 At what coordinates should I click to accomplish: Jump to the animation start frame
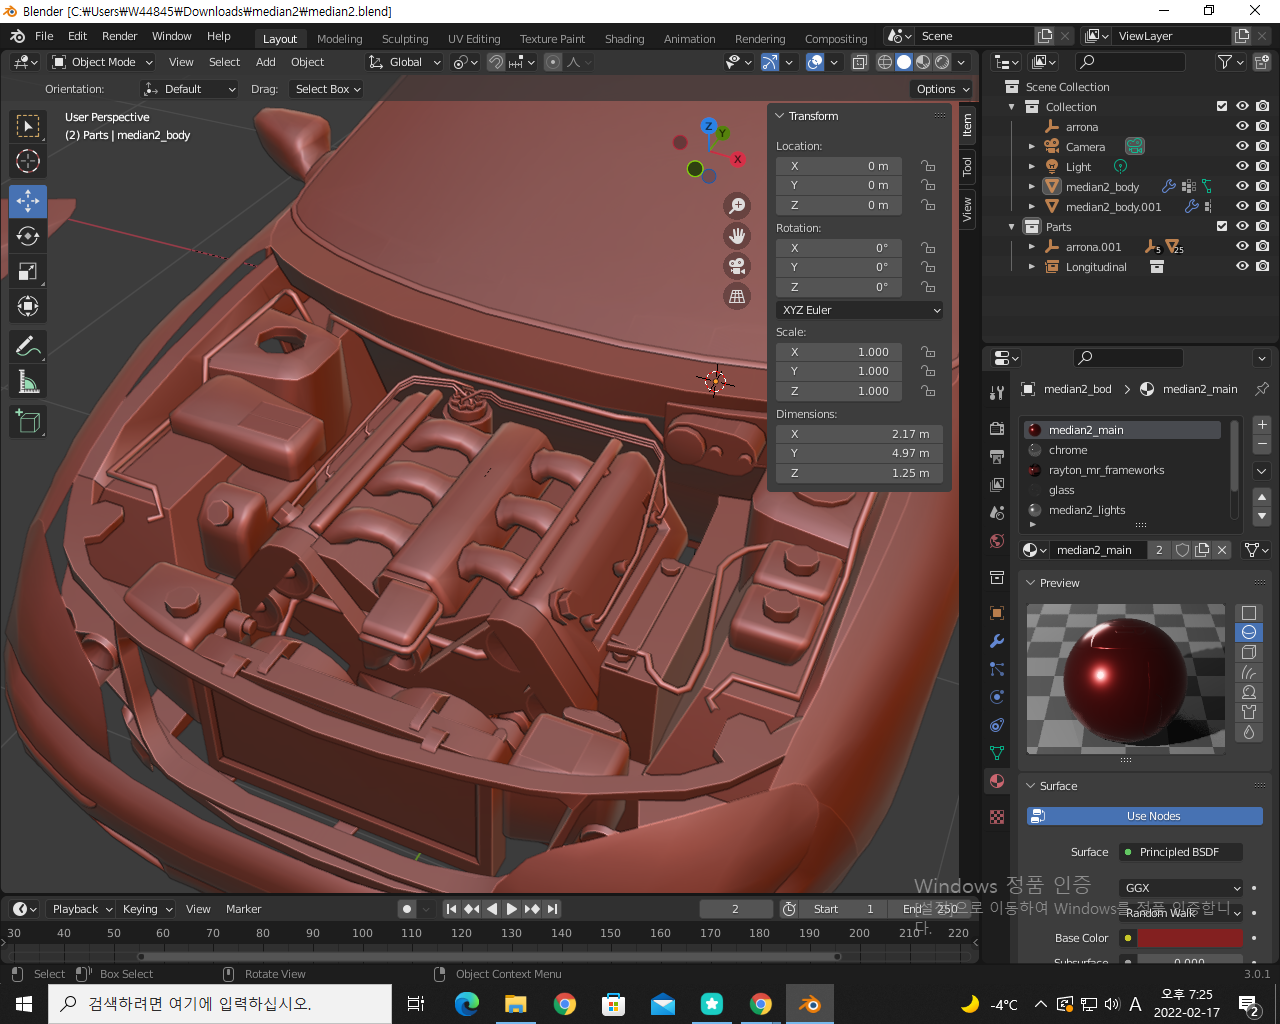[451, 909]
